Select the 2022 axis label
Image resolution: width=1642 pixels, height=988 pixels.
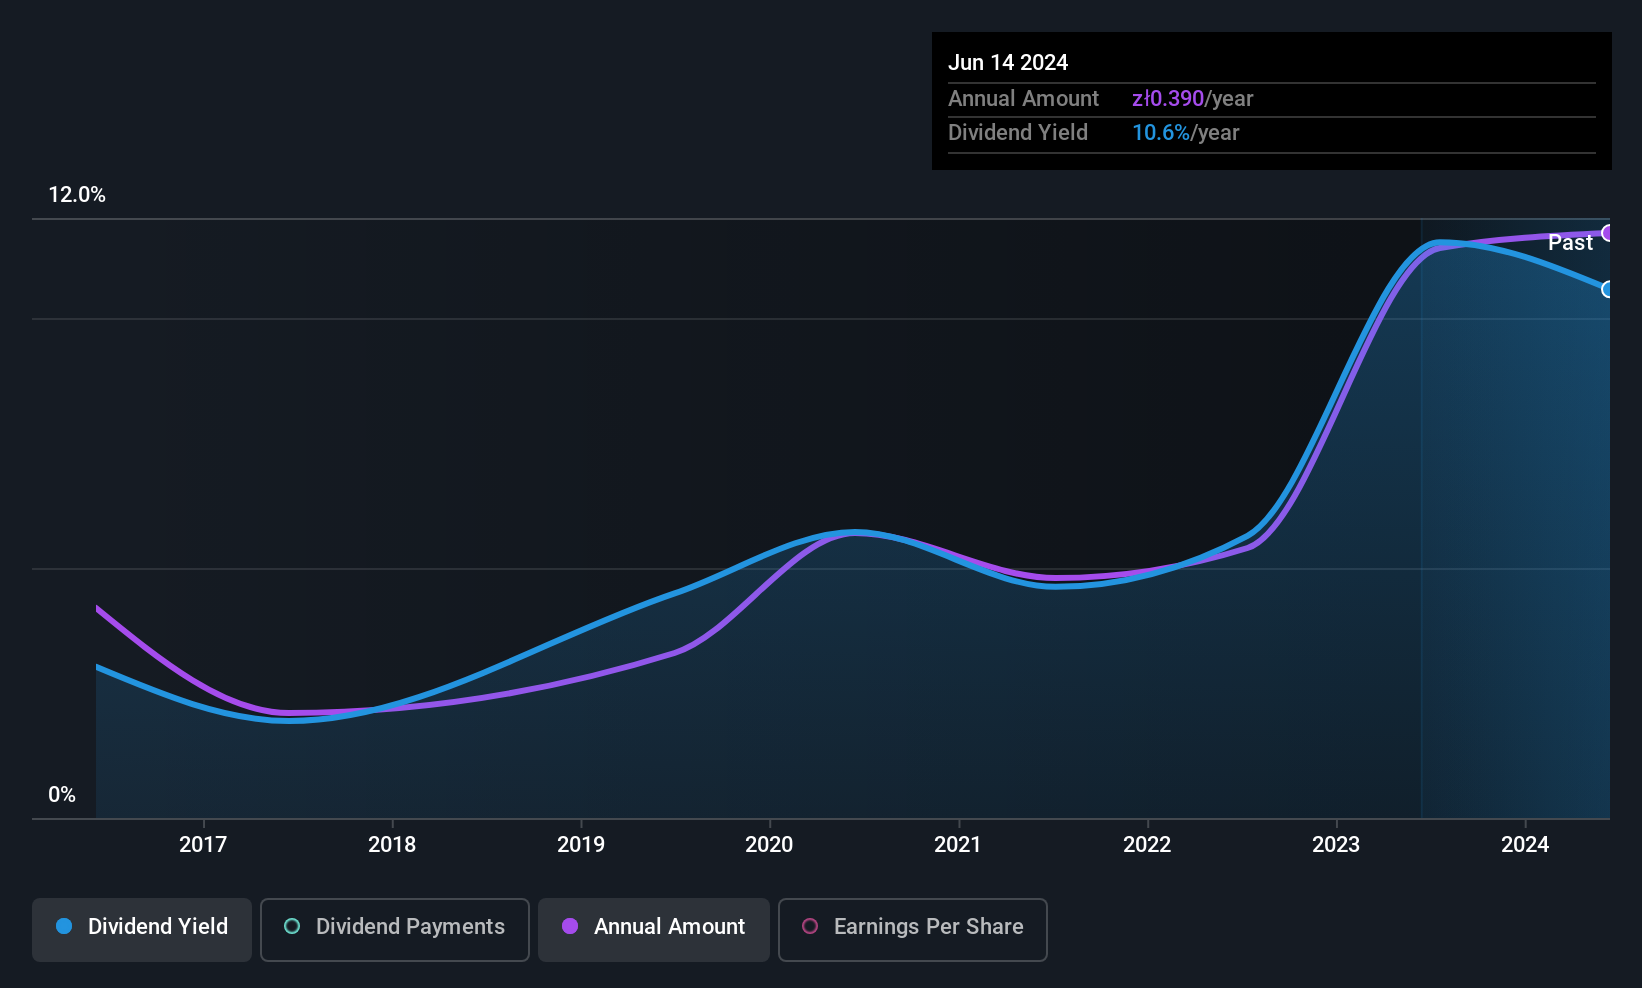tap(1147, 845)
